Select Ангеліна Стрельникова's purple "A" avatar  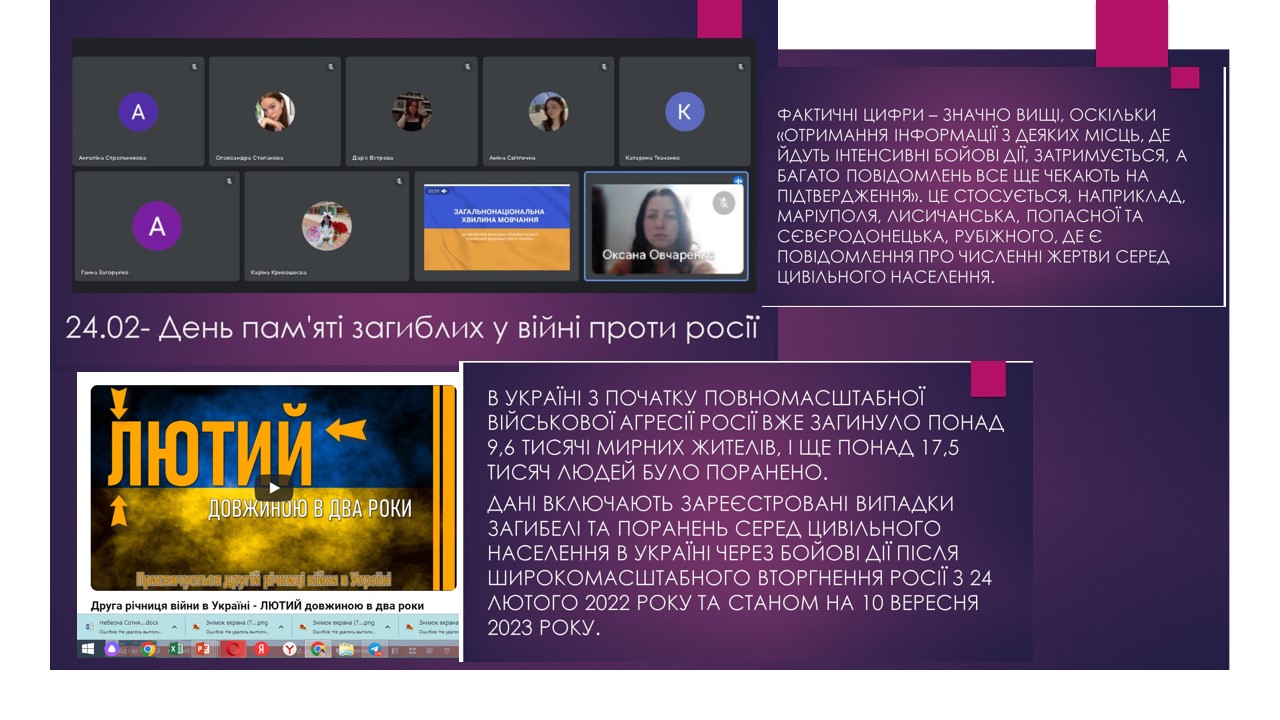[138, 112]
